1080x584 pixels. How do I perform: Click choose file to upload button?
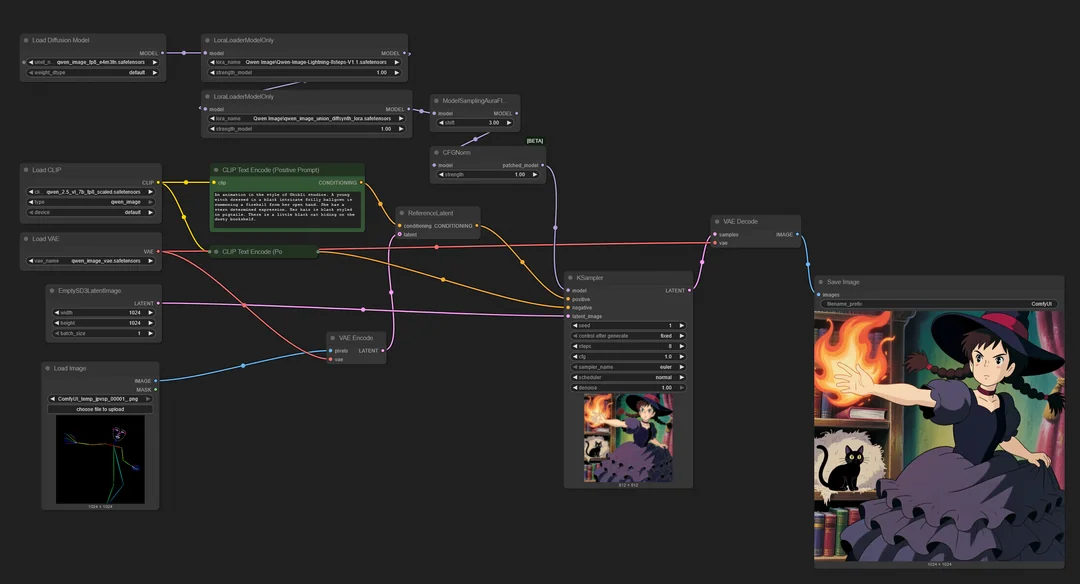pyautogui.click(x=101, y=409)
